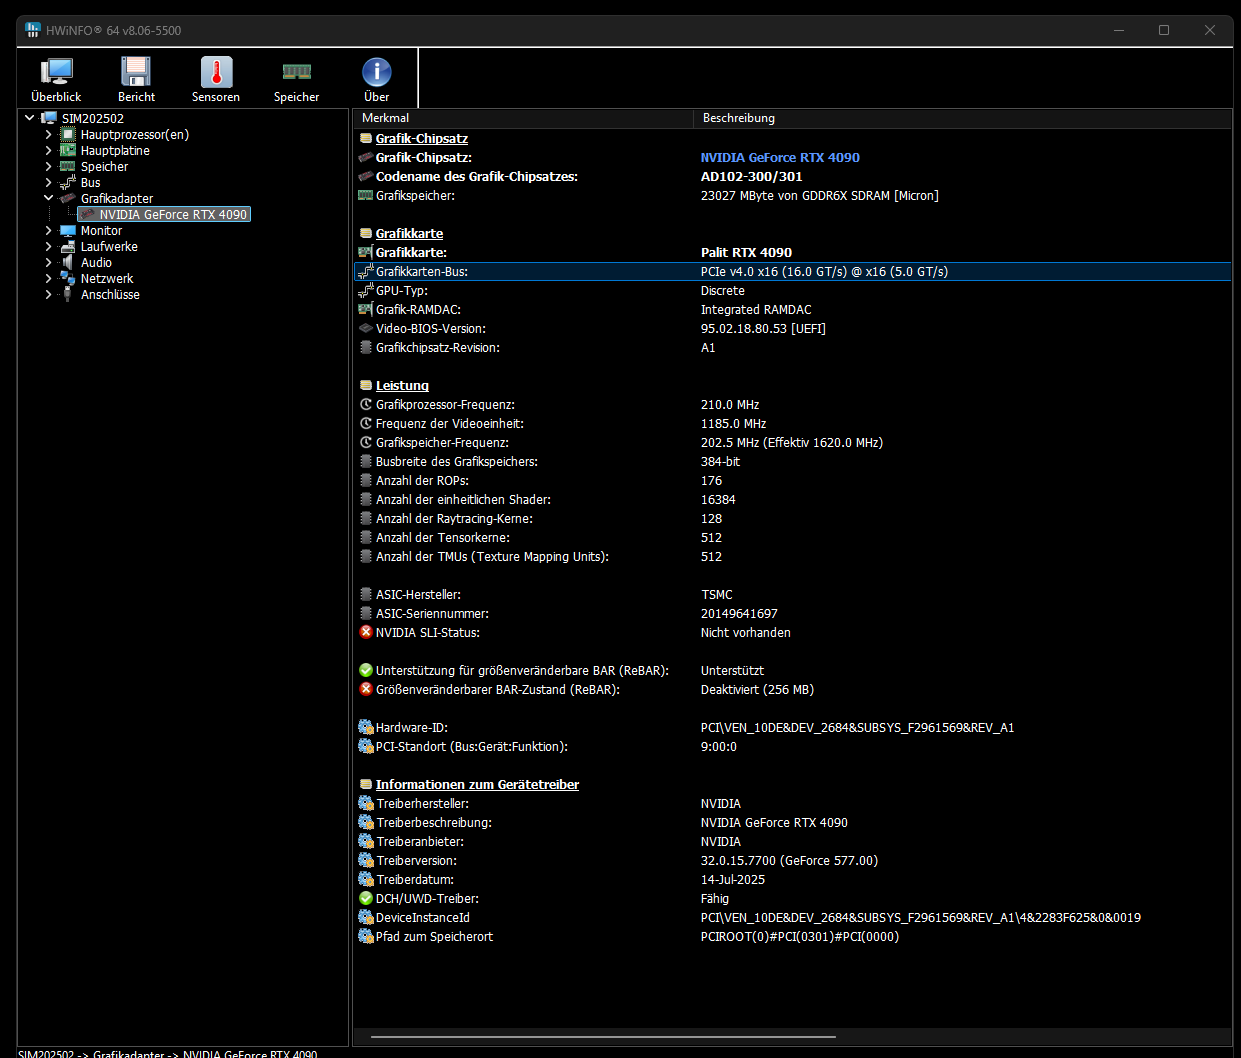Click the 23027 MByte Grafikspeicher value
This screenshot has height=1058, width=1241.
tap(819, 195)
